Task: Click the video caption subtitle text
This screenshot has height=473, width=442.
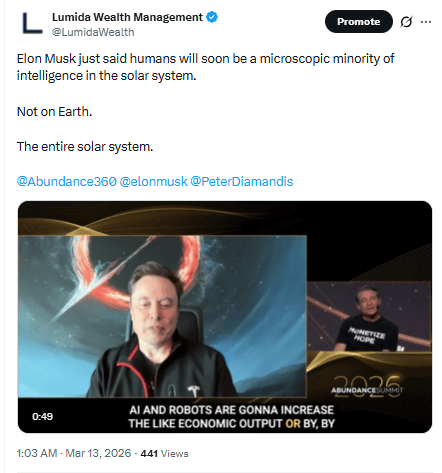Action: coord(232,416)
